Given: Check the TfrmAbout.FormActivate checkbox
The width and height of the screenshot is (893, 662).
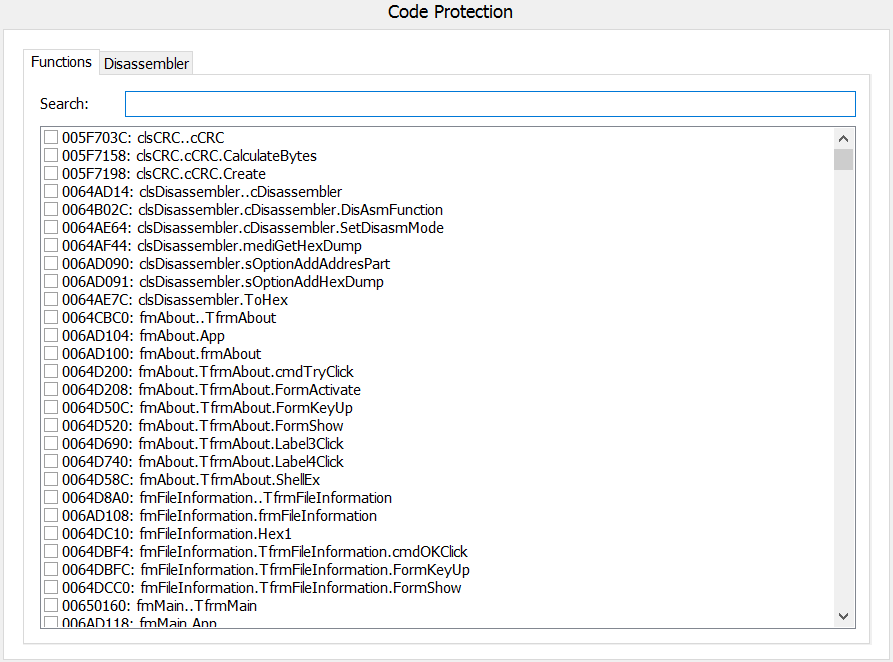Looking at the screenshot, I should tap(51, 390).
